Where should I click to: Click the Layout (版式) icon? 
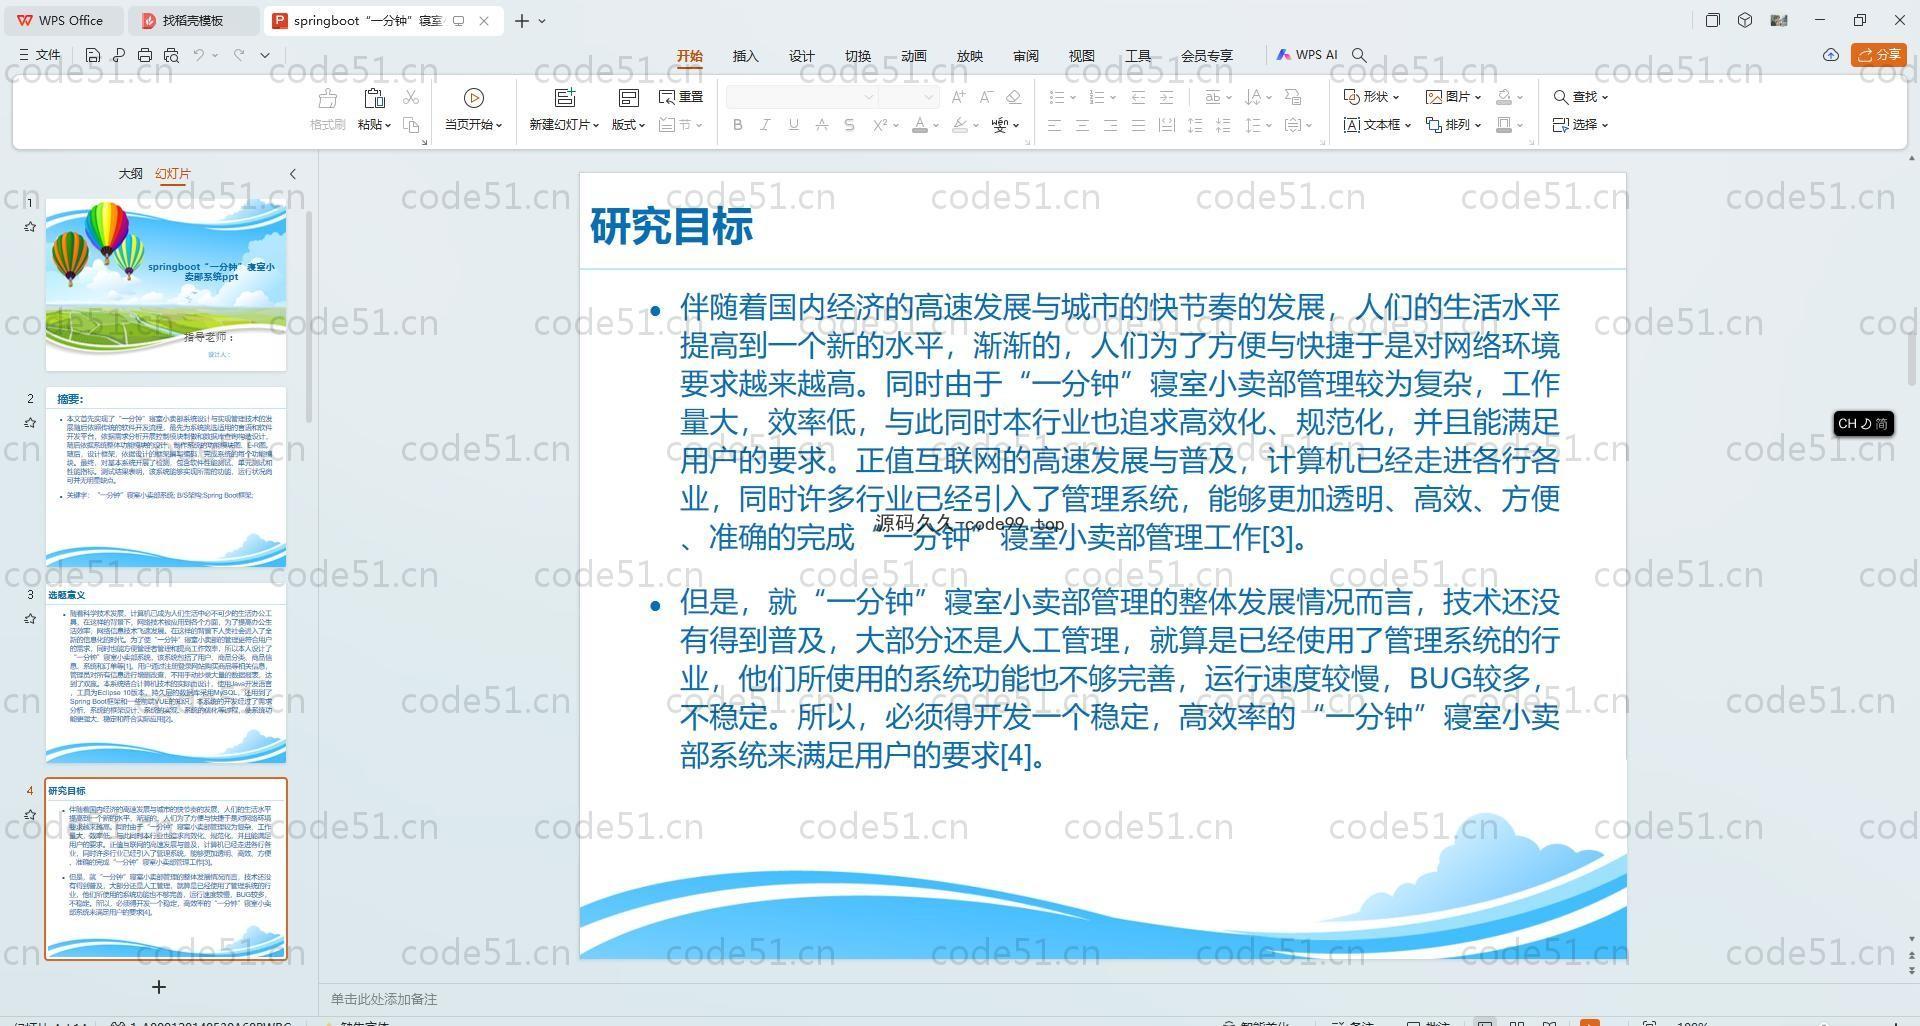pos(628,97)
